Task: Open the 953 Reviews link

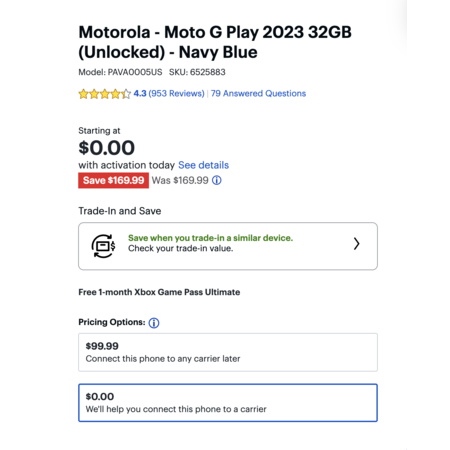Action: (176, 93)
